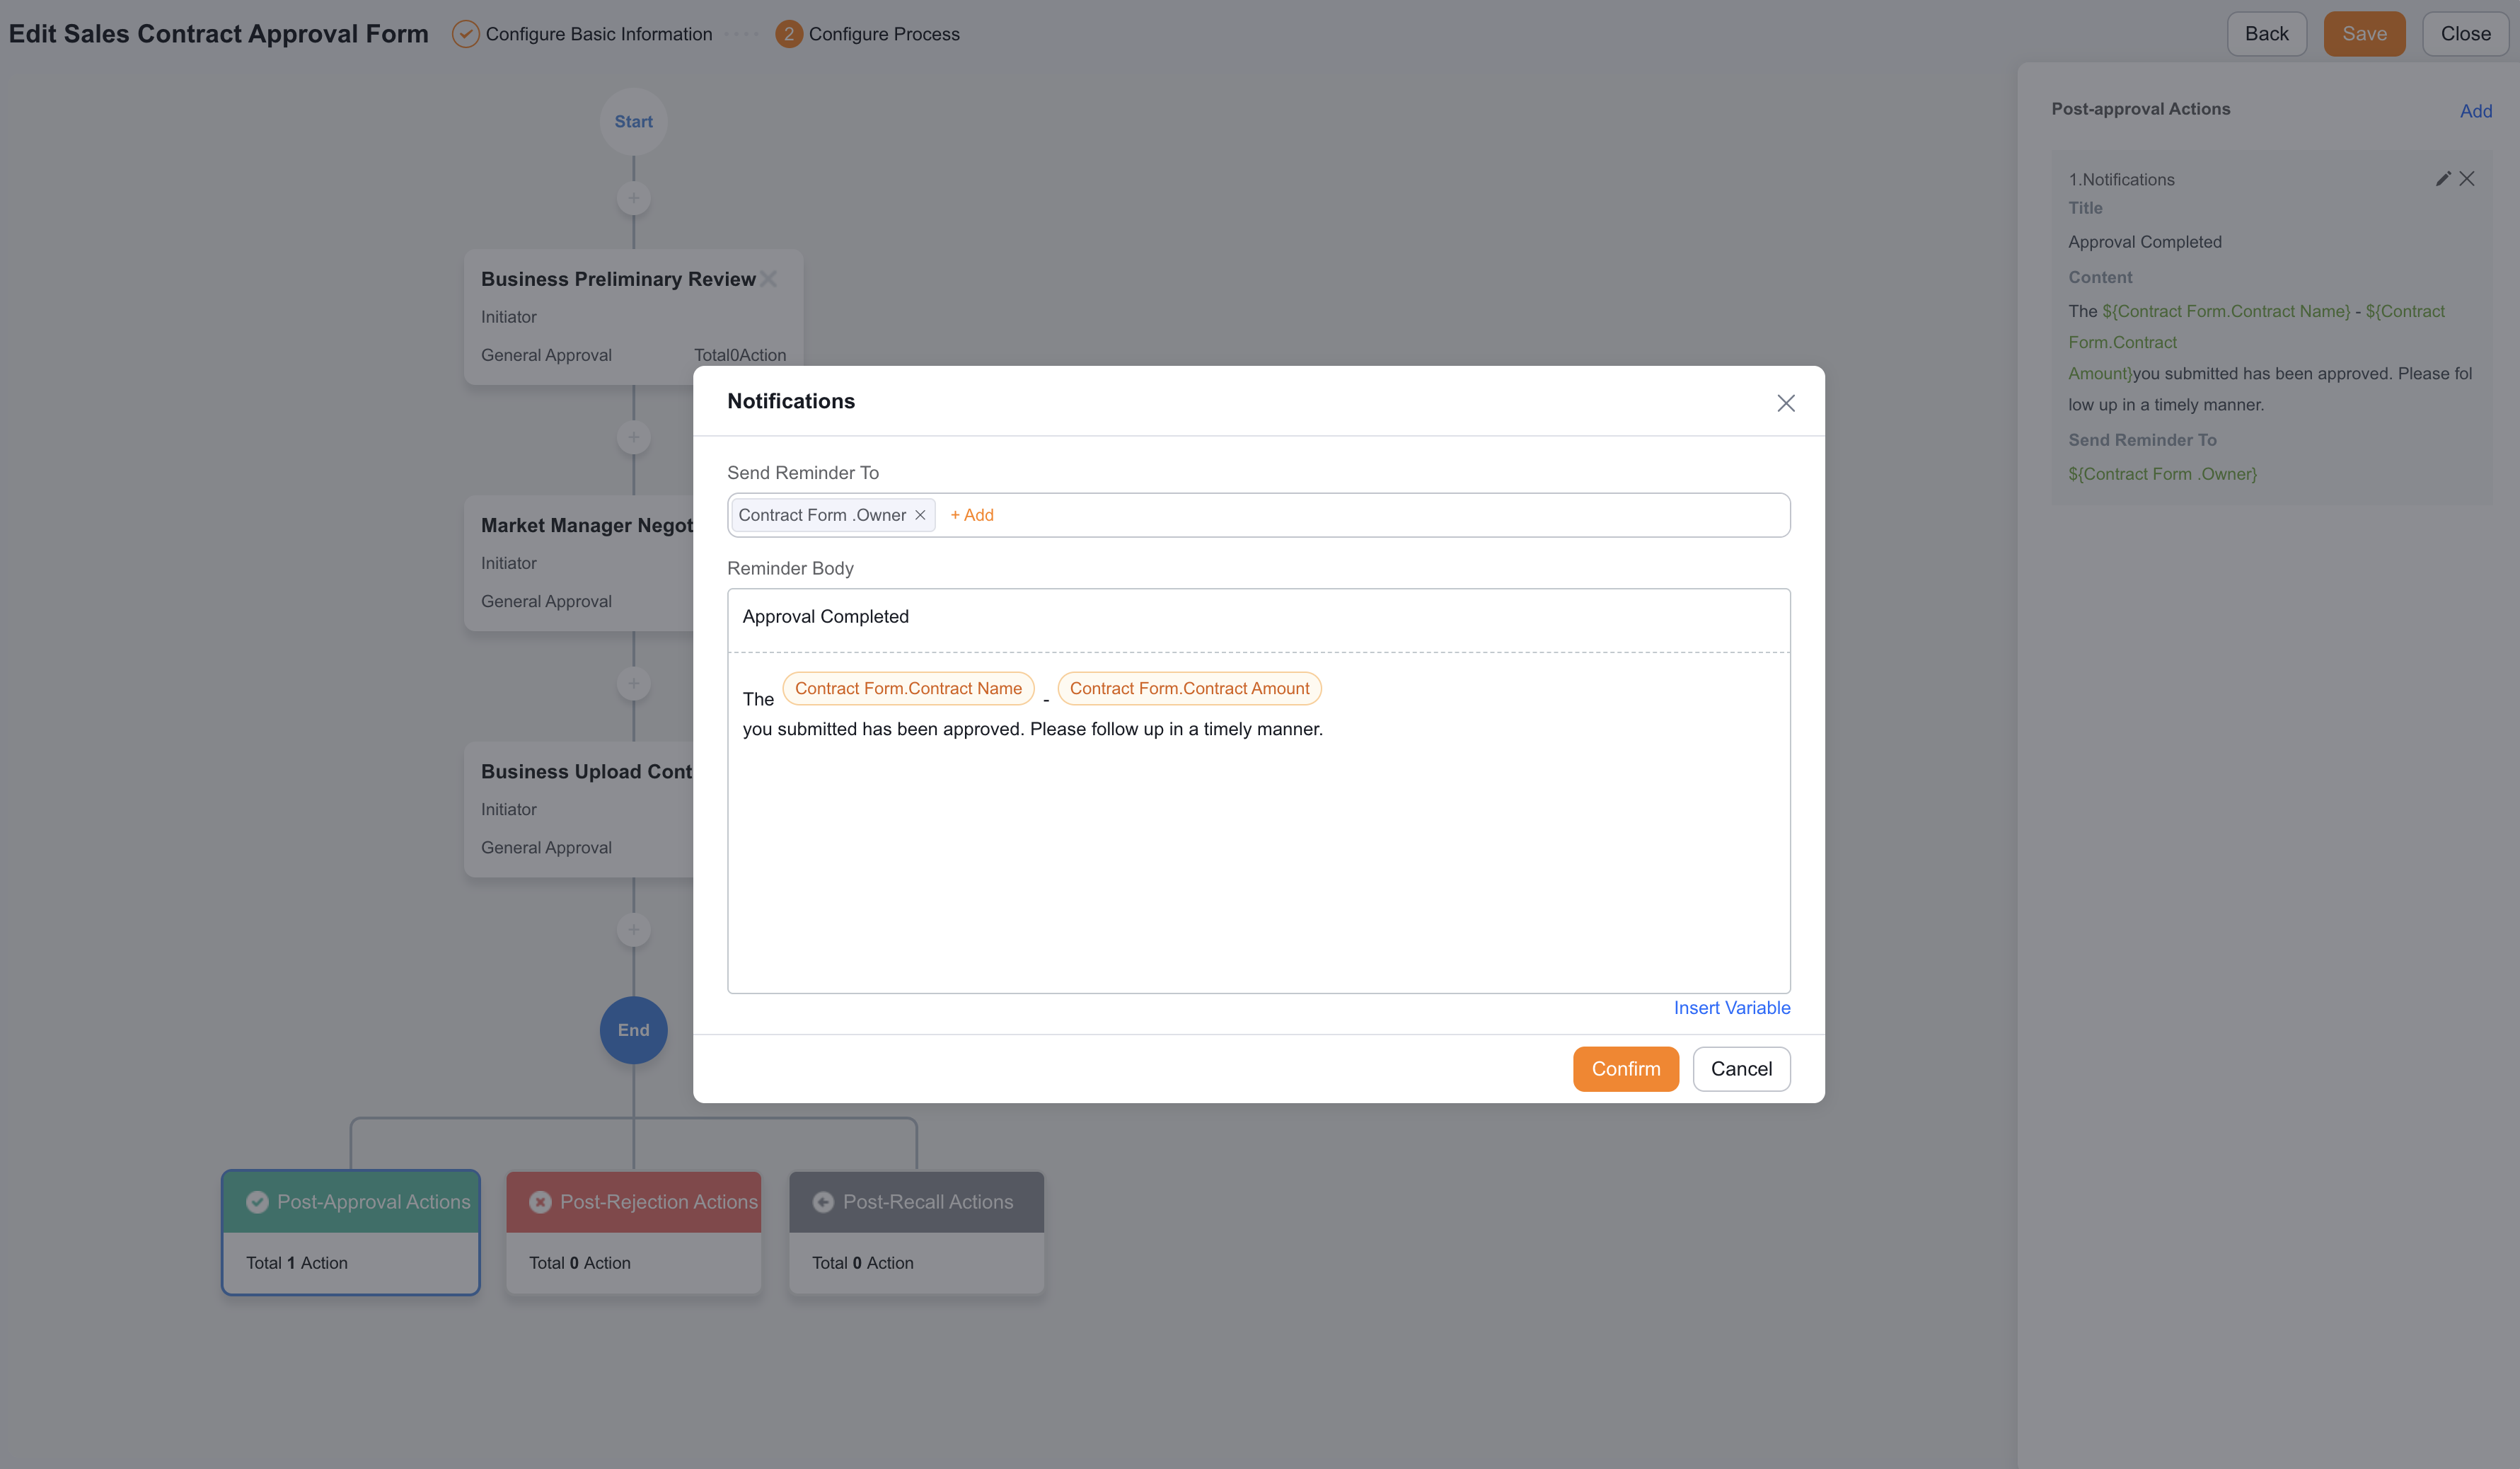Image resolution: width=2520 pixels, height=1469 pixels.
Task: Select Contract Form.Contract Amount variable chip
Action: tap(1189, 688)
